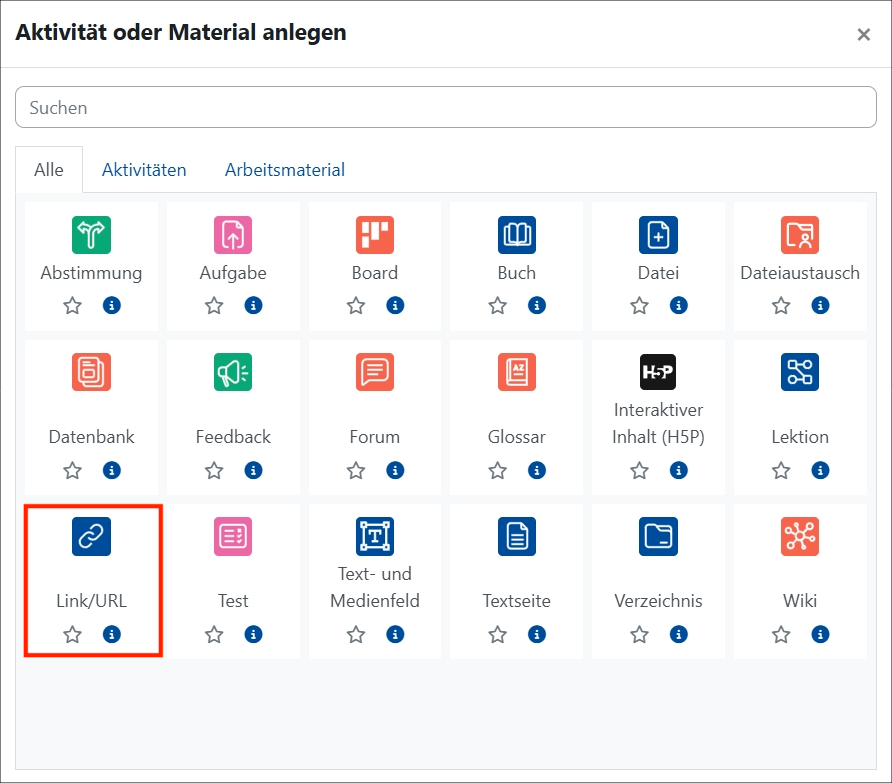Mark Datenbank as favorite with the star
Viewport: 892px width, 783px height.
point(72,470)
